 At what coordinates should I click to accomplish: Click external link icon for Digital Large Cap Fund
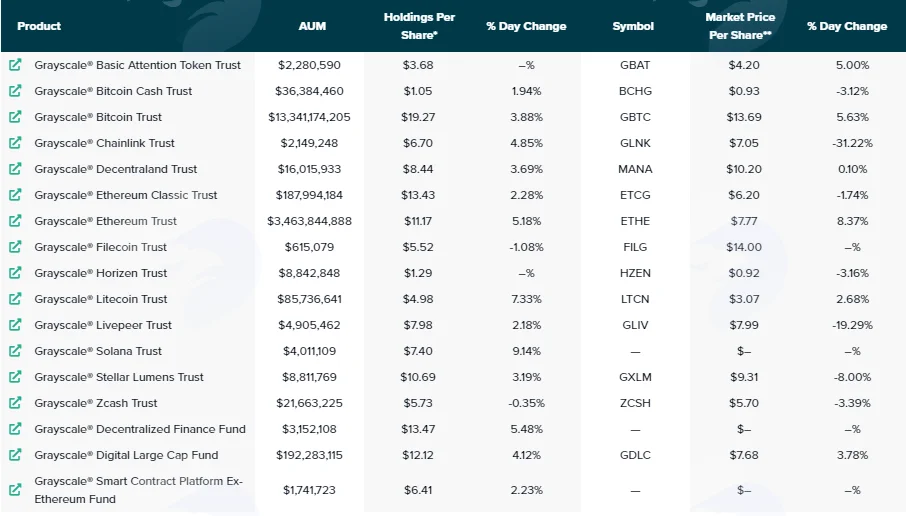click(15, 455)
